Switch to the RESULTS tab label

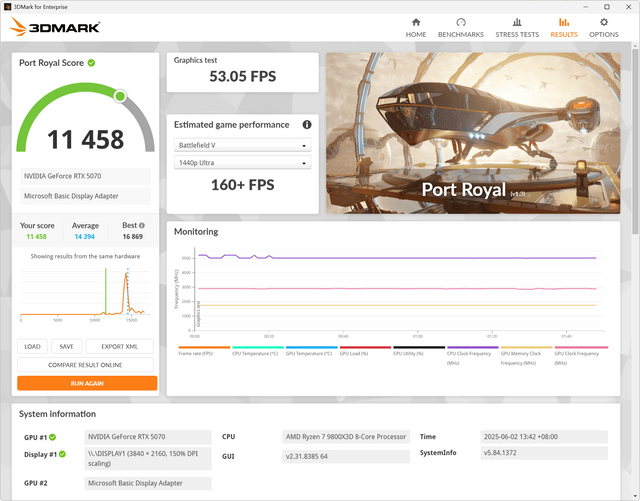pyautogui.click(x=564, y=35)
